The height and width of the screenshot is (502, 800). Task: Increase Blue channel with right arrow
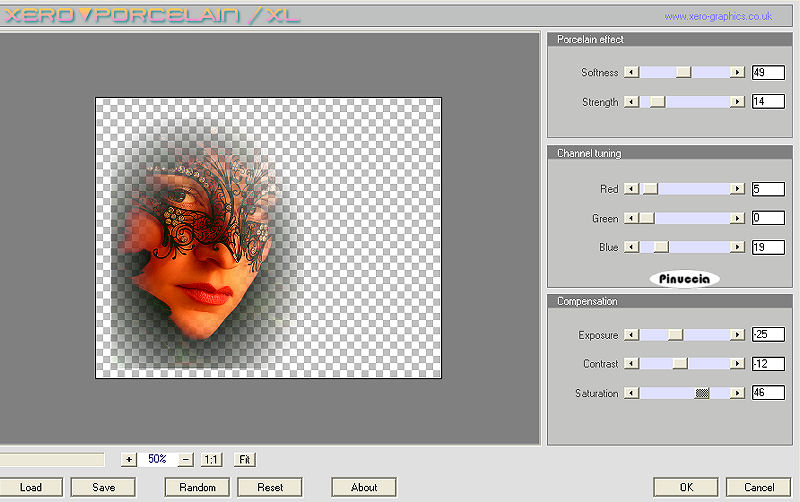[737, 247]
